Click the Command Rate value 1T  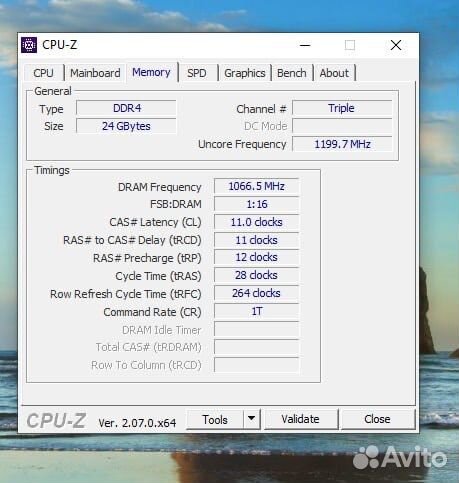click(256, 311)
